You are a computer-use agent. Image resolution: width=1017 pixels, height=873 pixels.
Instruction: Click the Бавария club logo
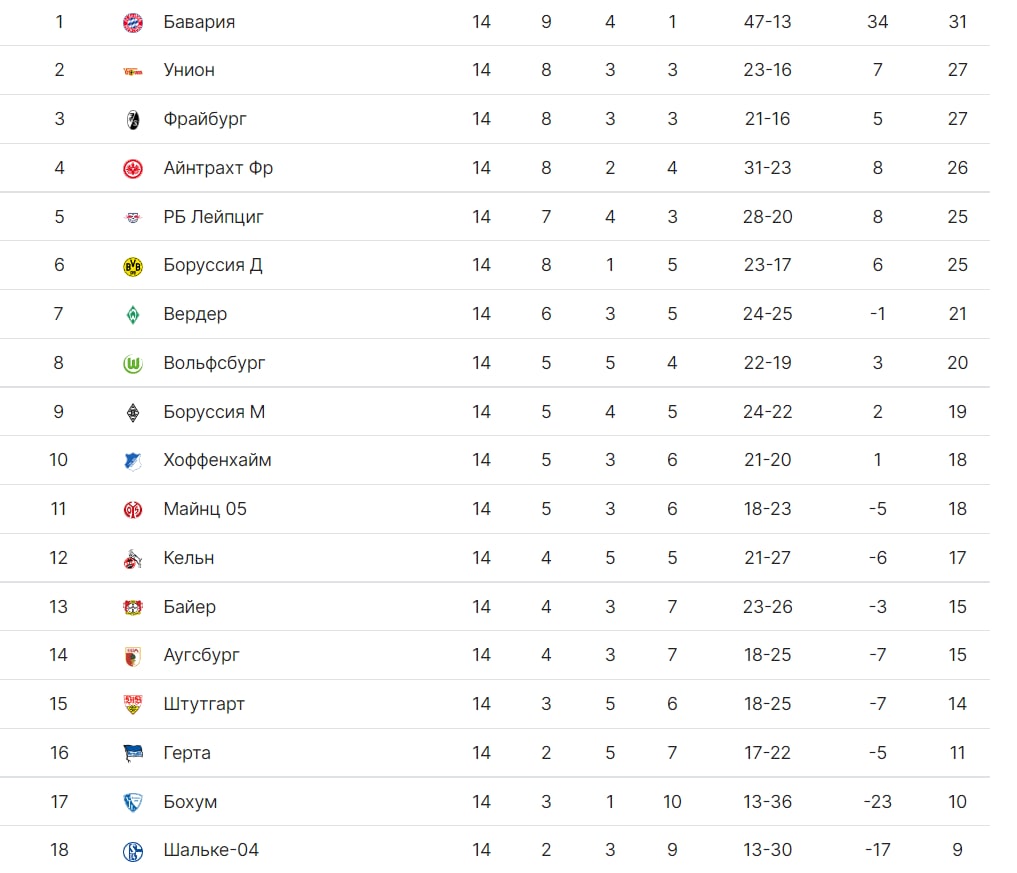(x=133, y=23)
